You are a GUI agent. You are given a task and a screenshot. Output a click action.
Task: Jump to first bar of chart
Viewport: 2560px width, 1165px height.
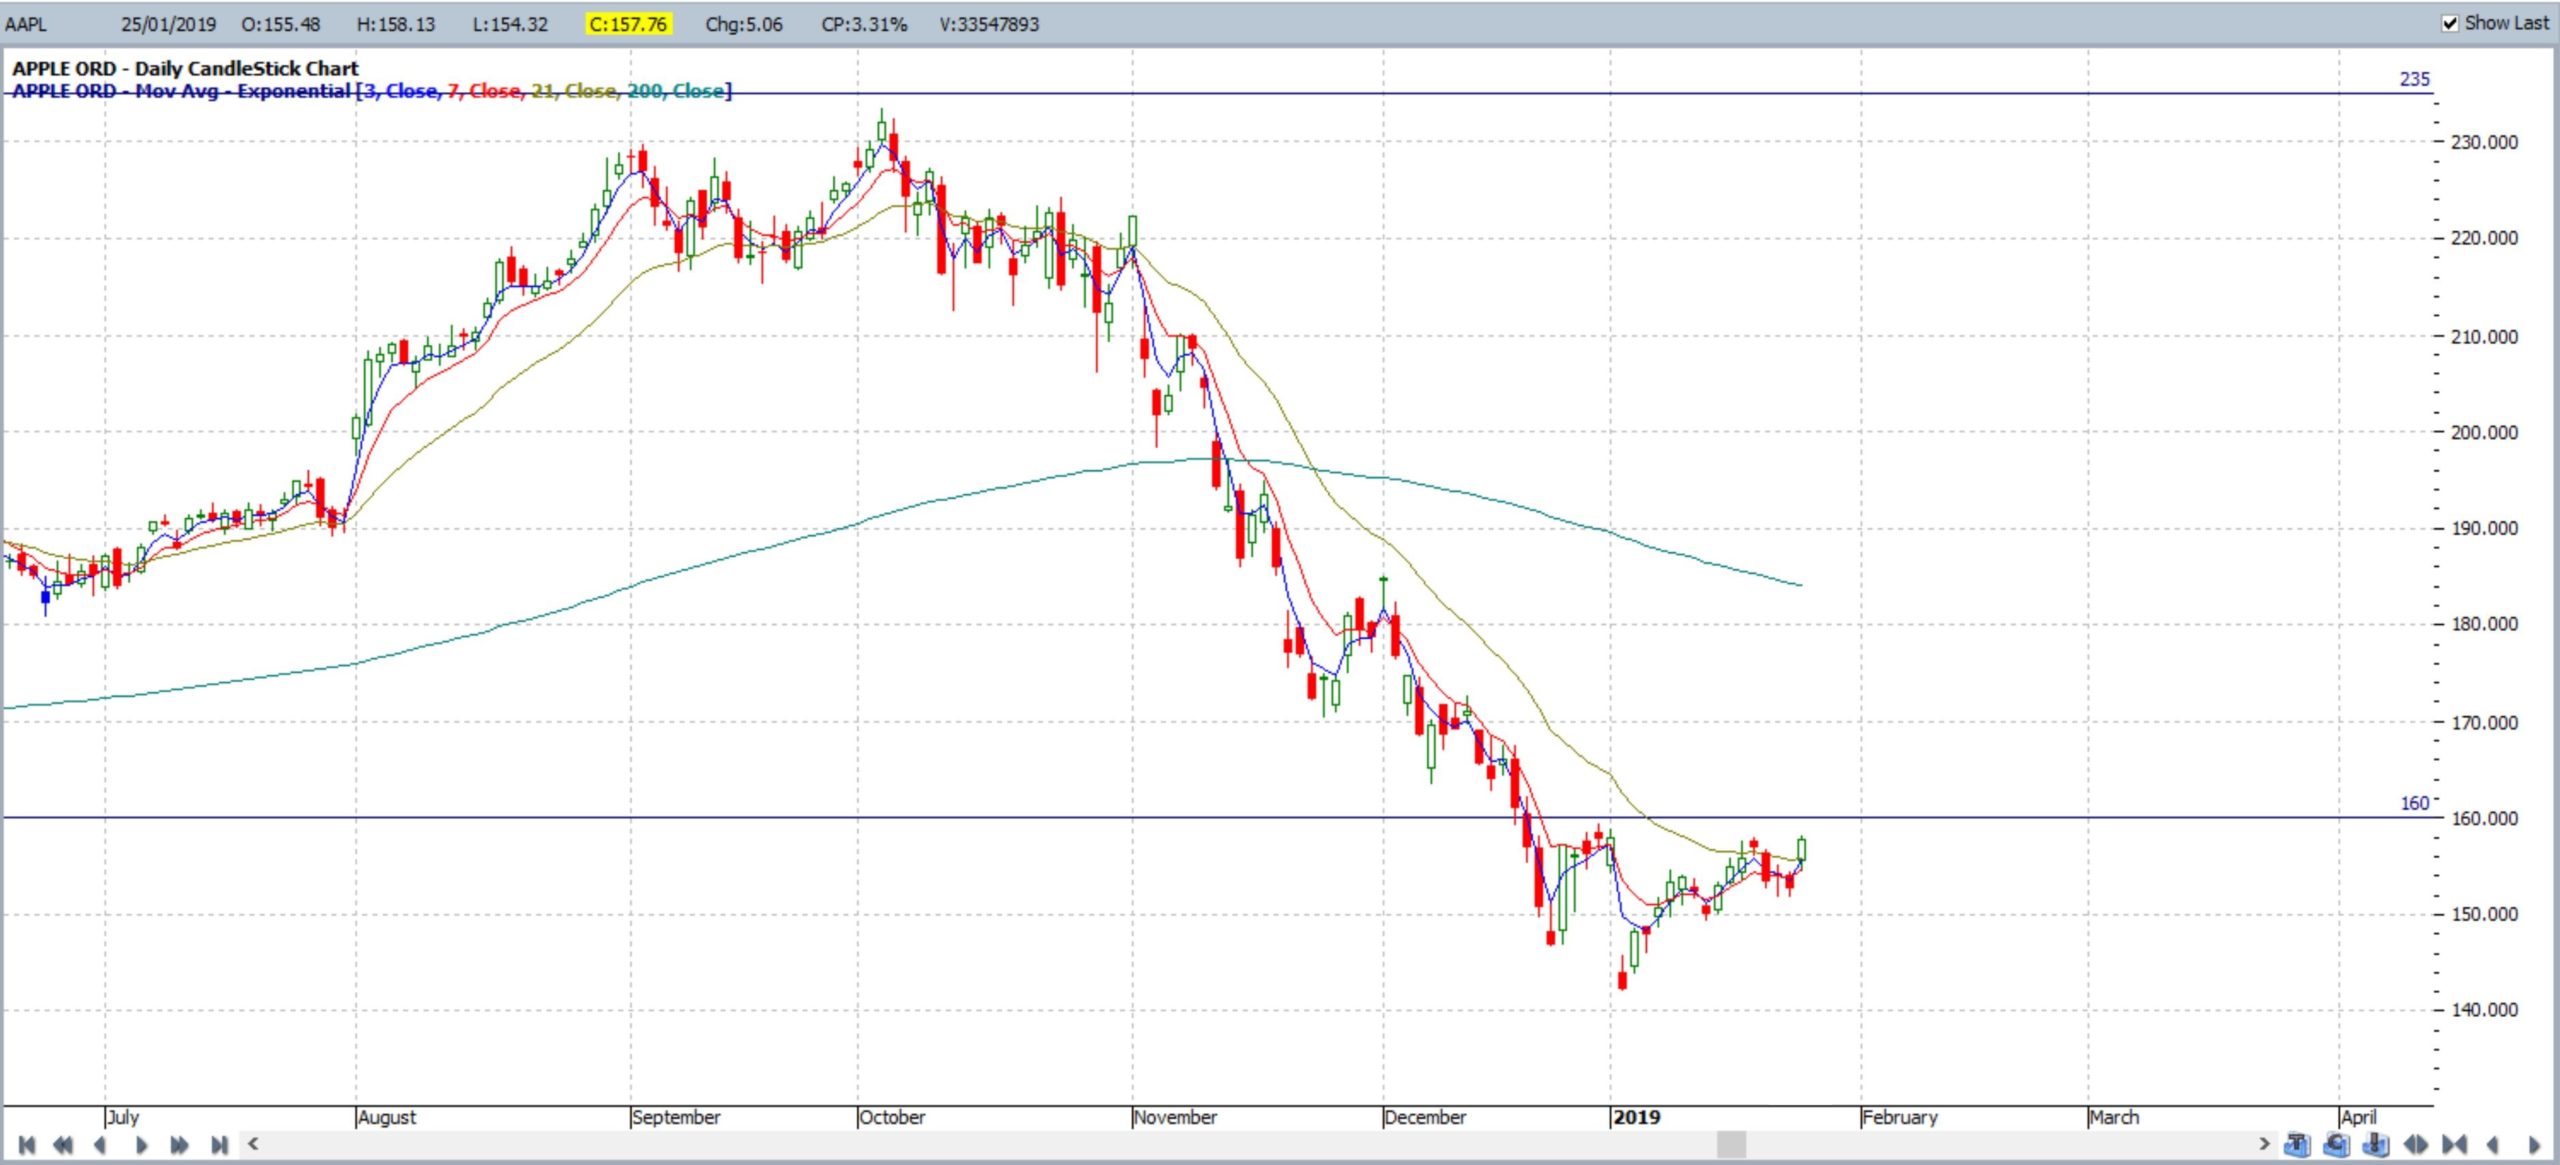point(27,1144)
